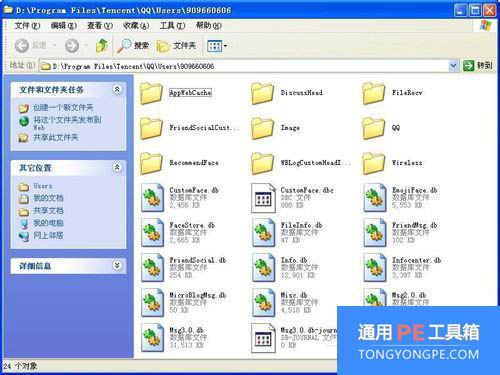Click 共享此文件夹 task link
The image size is (500, 375).
tap(56, 137)
